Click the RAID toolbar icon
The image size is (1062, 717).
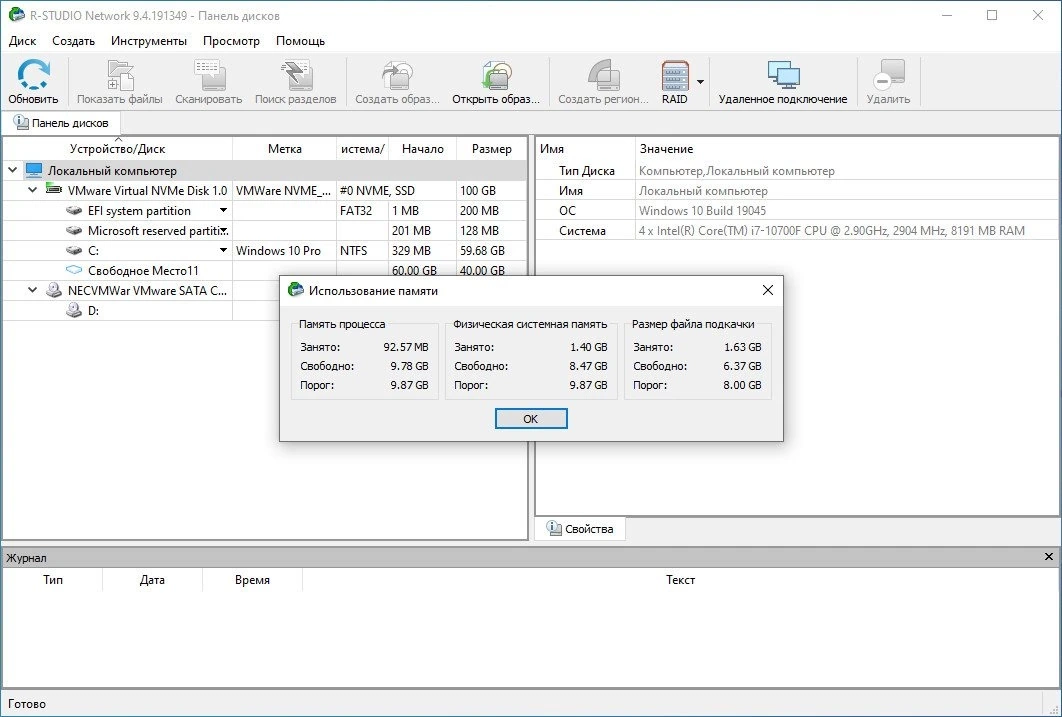click(675, 74)
